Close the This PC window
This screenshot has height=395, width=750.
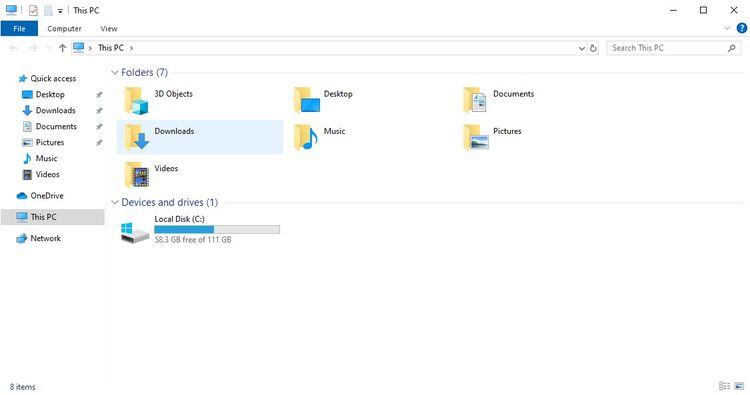point(734,10)
